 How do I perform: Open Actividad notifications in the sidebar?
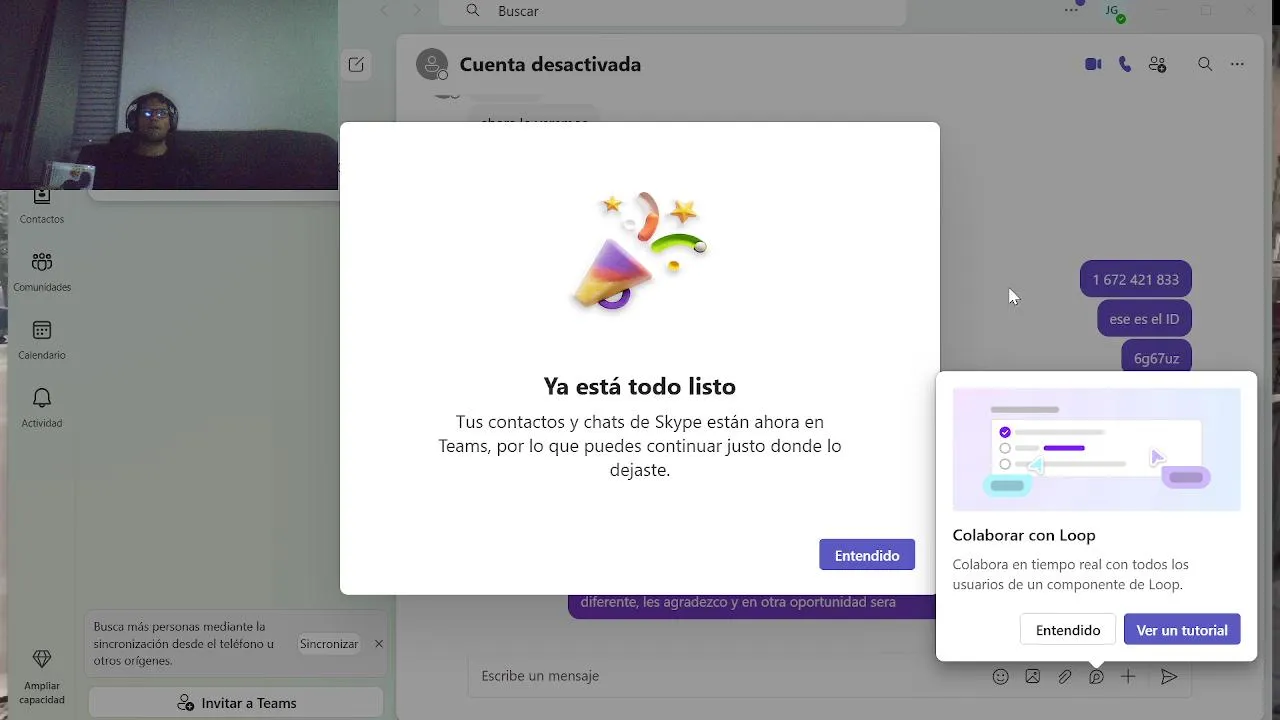[42, 408]
